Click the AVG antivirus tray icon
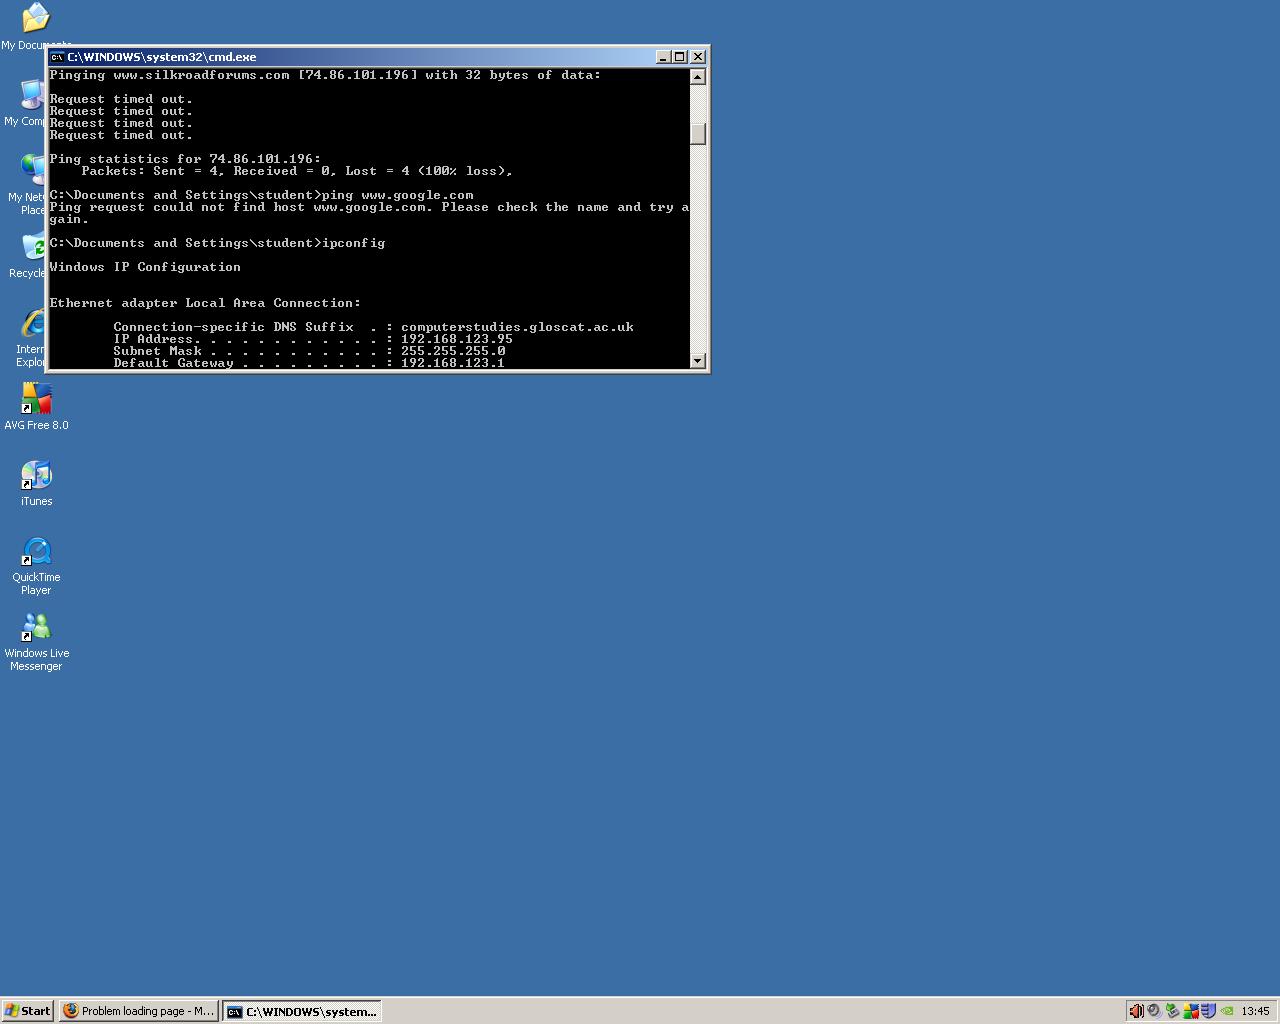The image size is (1280, 1024). tap(1191, 1011)
